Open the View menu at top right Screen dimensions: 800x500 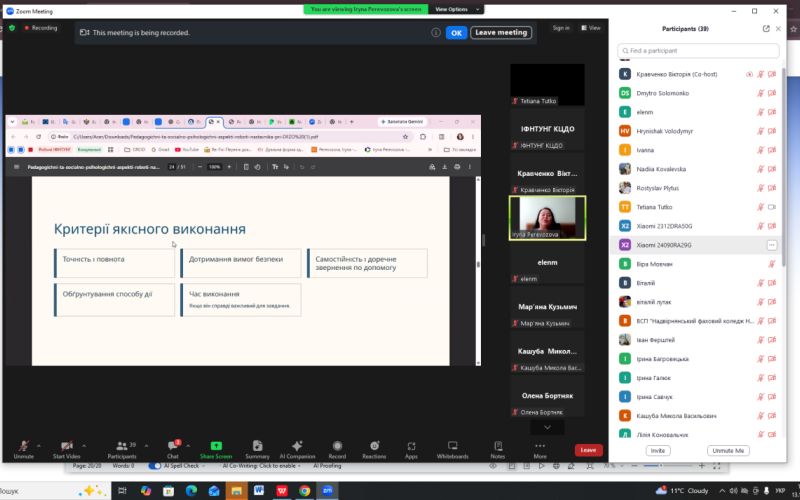[591, 28]
